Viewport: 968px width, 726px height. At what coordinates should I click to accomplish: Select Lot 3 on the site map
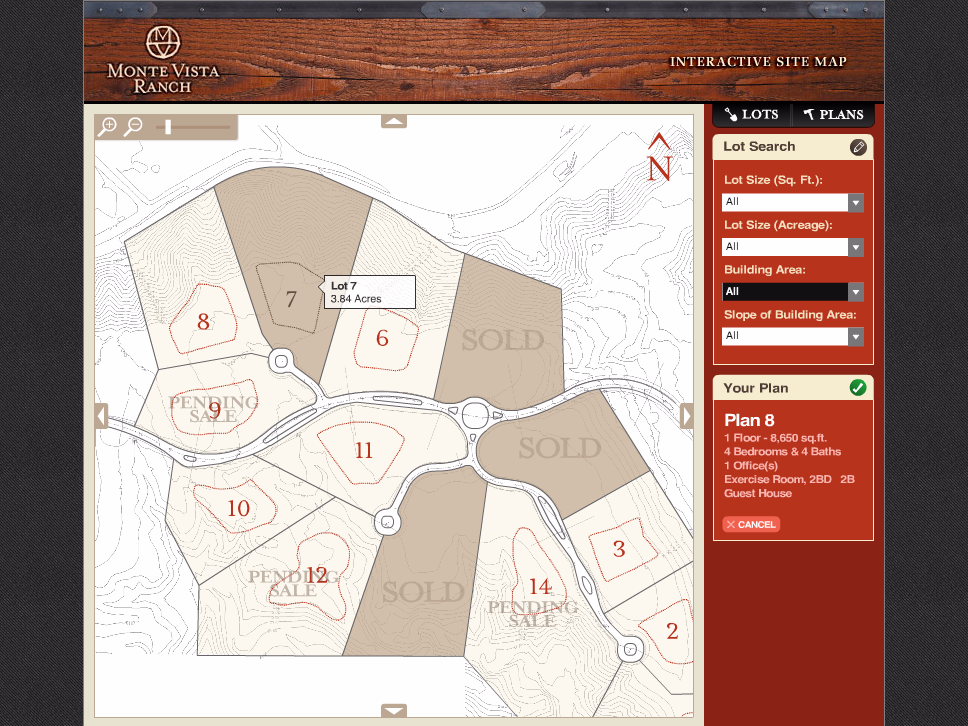(619, 549)
